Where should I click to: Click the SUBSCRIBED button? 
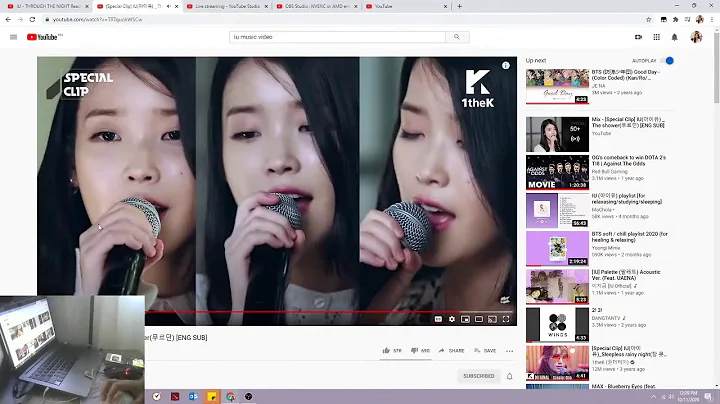point(478,376)
